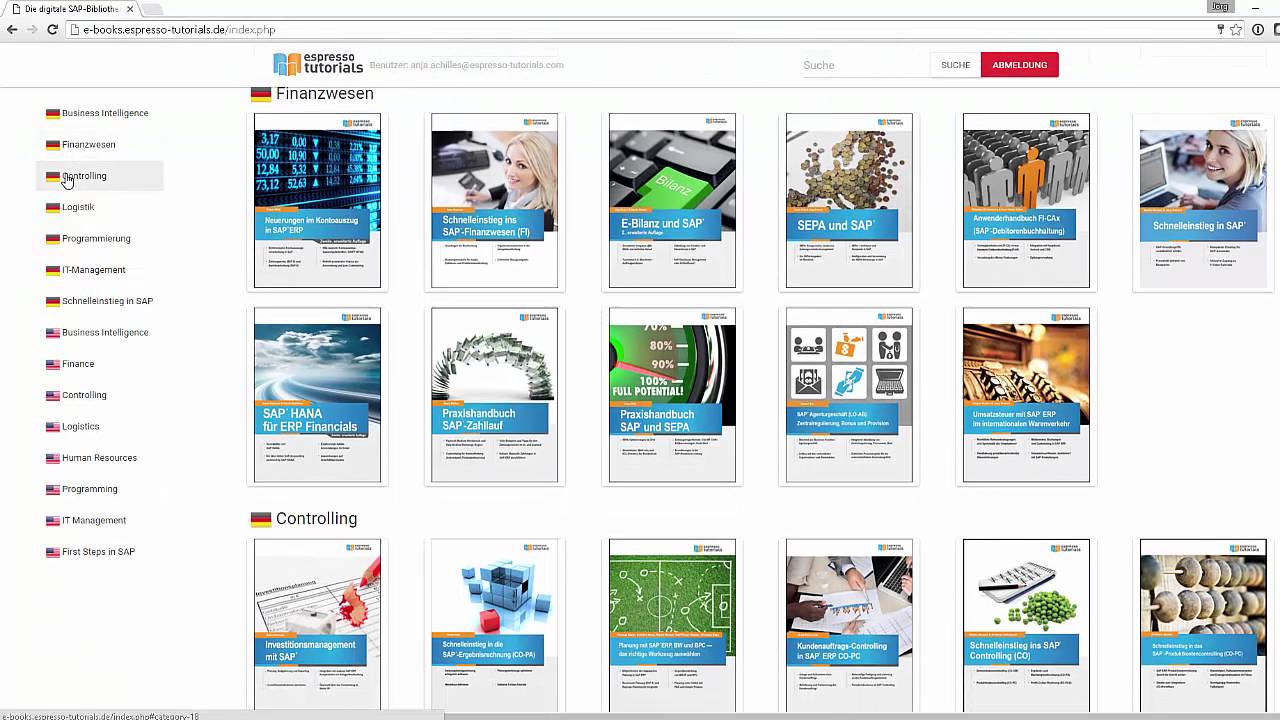Image resolution: width=1280 pixels, height=720 pixels.
Task: Reload the page with the refresh icon
Action: click(52, 30)
